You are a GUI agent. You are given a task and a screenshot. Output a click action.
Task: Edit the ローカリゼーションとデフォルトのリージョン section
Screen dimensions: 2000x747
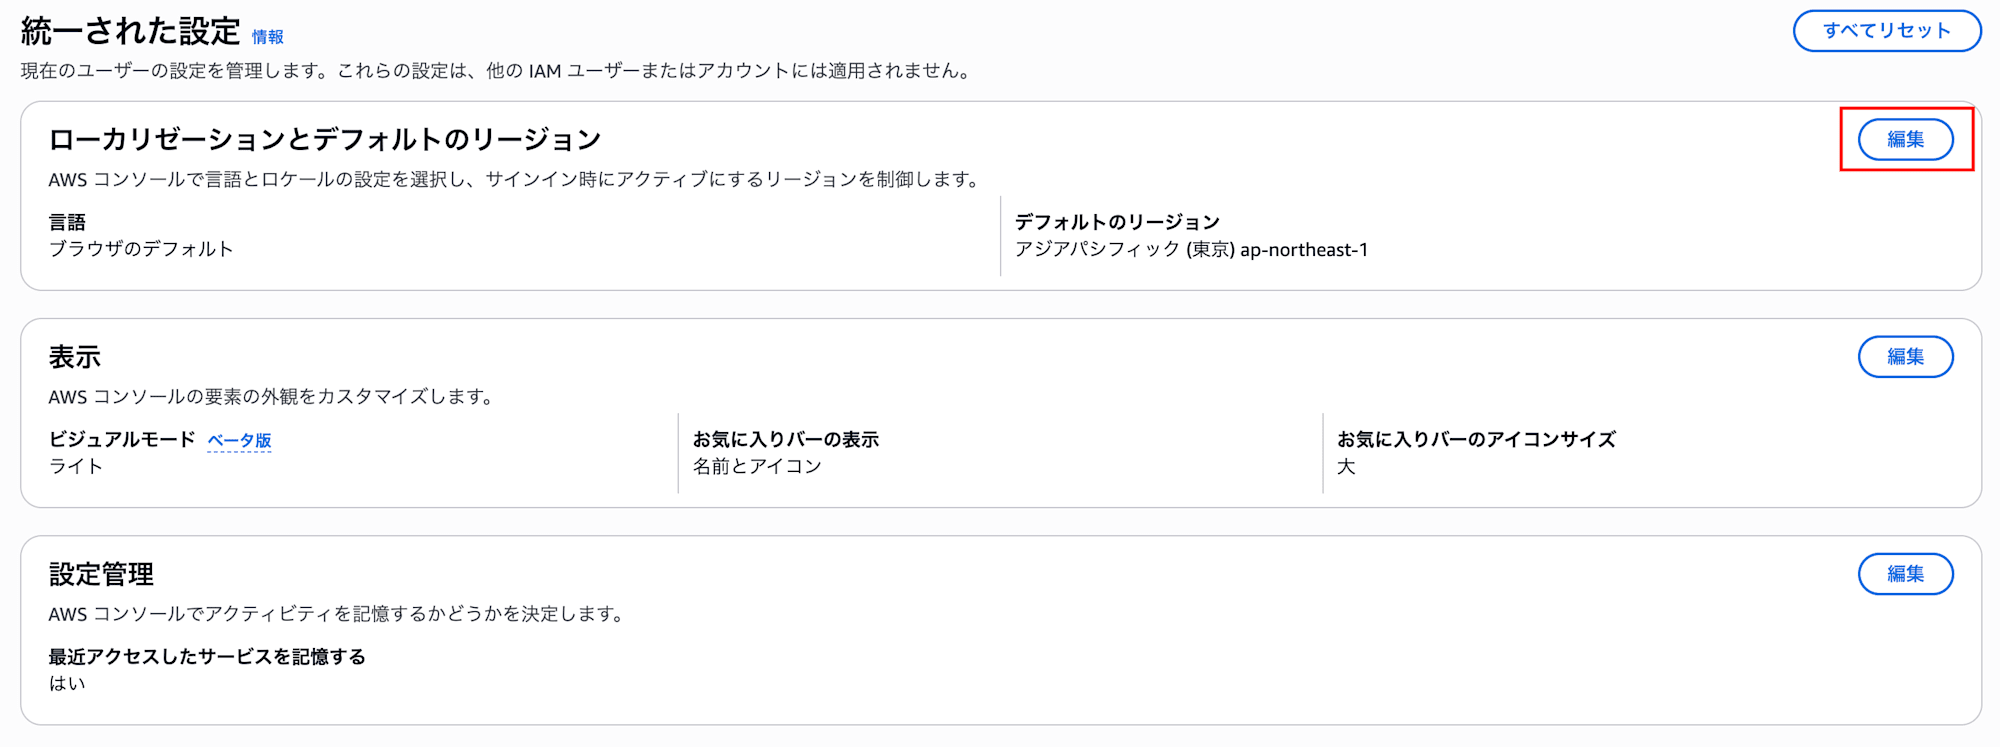pyautogui.click(x=1905, y=140)
